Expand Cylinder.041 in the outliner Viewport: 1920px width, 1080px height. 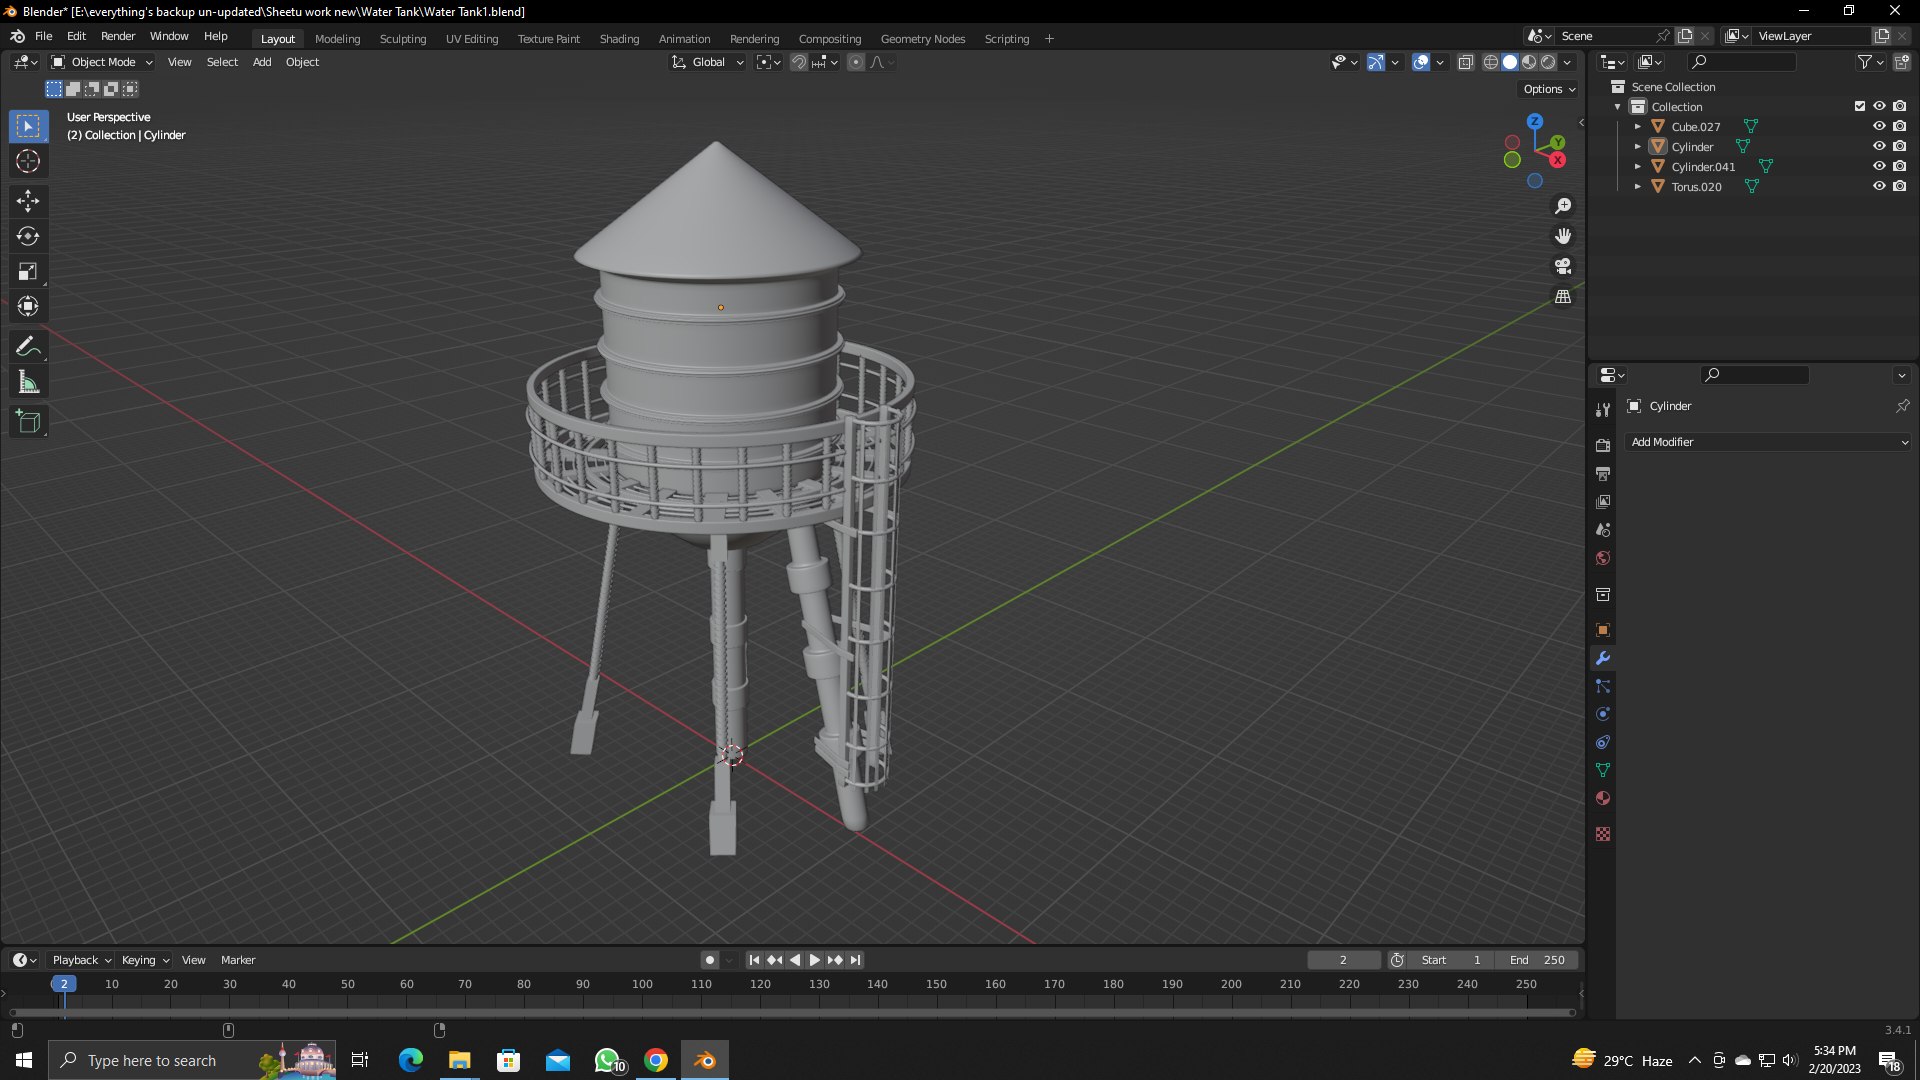(x=1638, y=167)
